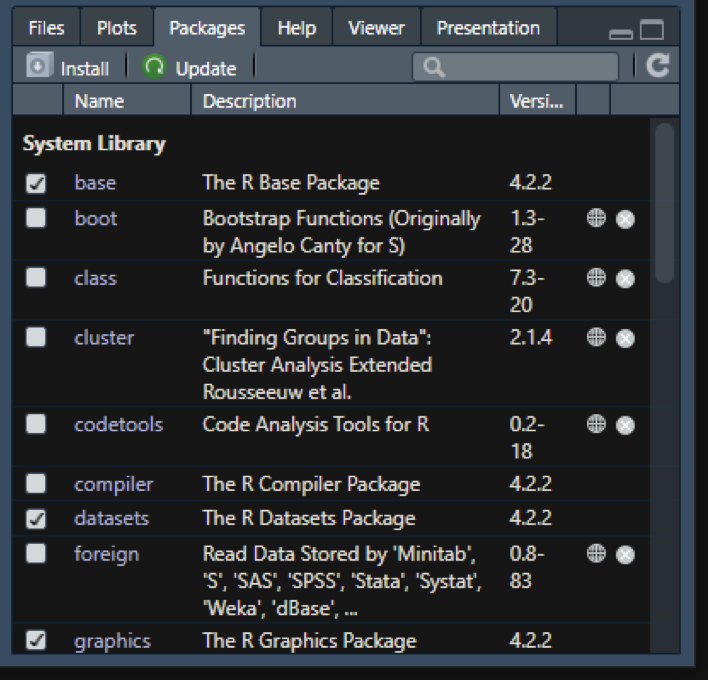Unload the datasets package checkbox
Viewport: 708px width, 680px height.
coord(36,519)
